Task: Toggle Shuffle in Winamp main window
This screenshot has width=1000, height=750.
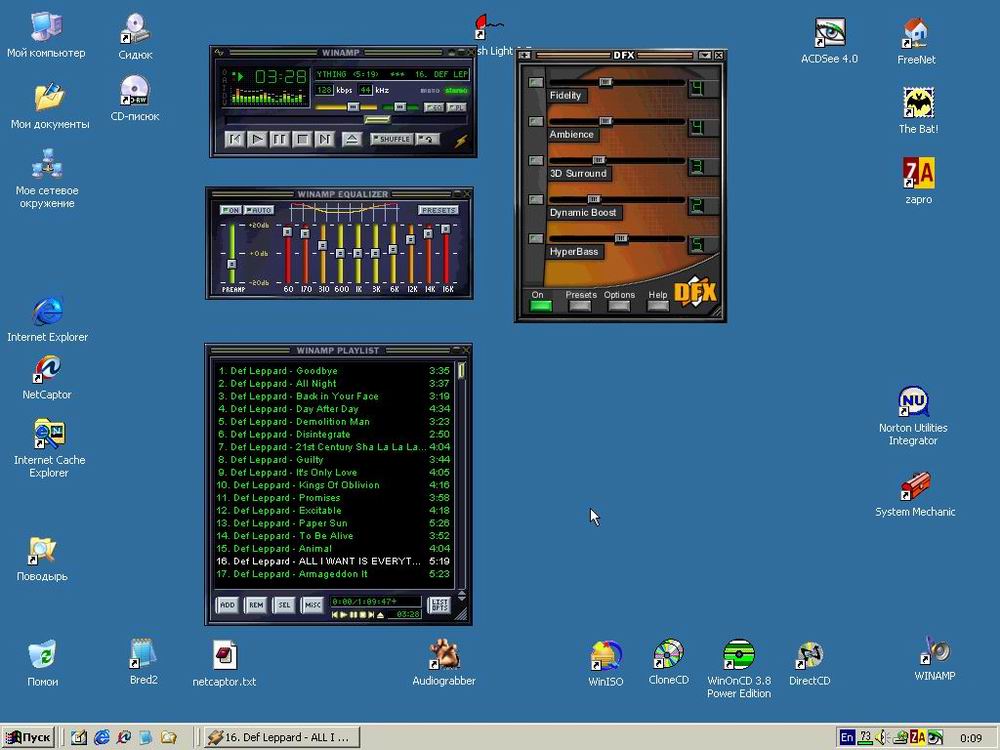Action: [x=390, y=138]
